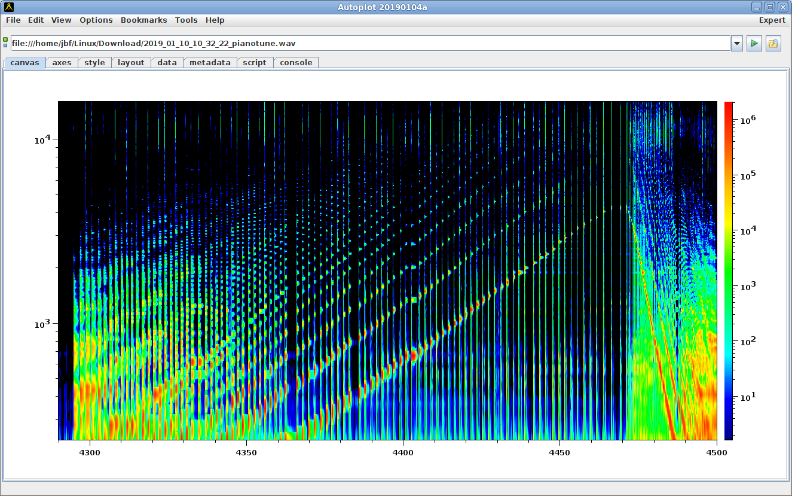Open the File menu

(13, 20)
